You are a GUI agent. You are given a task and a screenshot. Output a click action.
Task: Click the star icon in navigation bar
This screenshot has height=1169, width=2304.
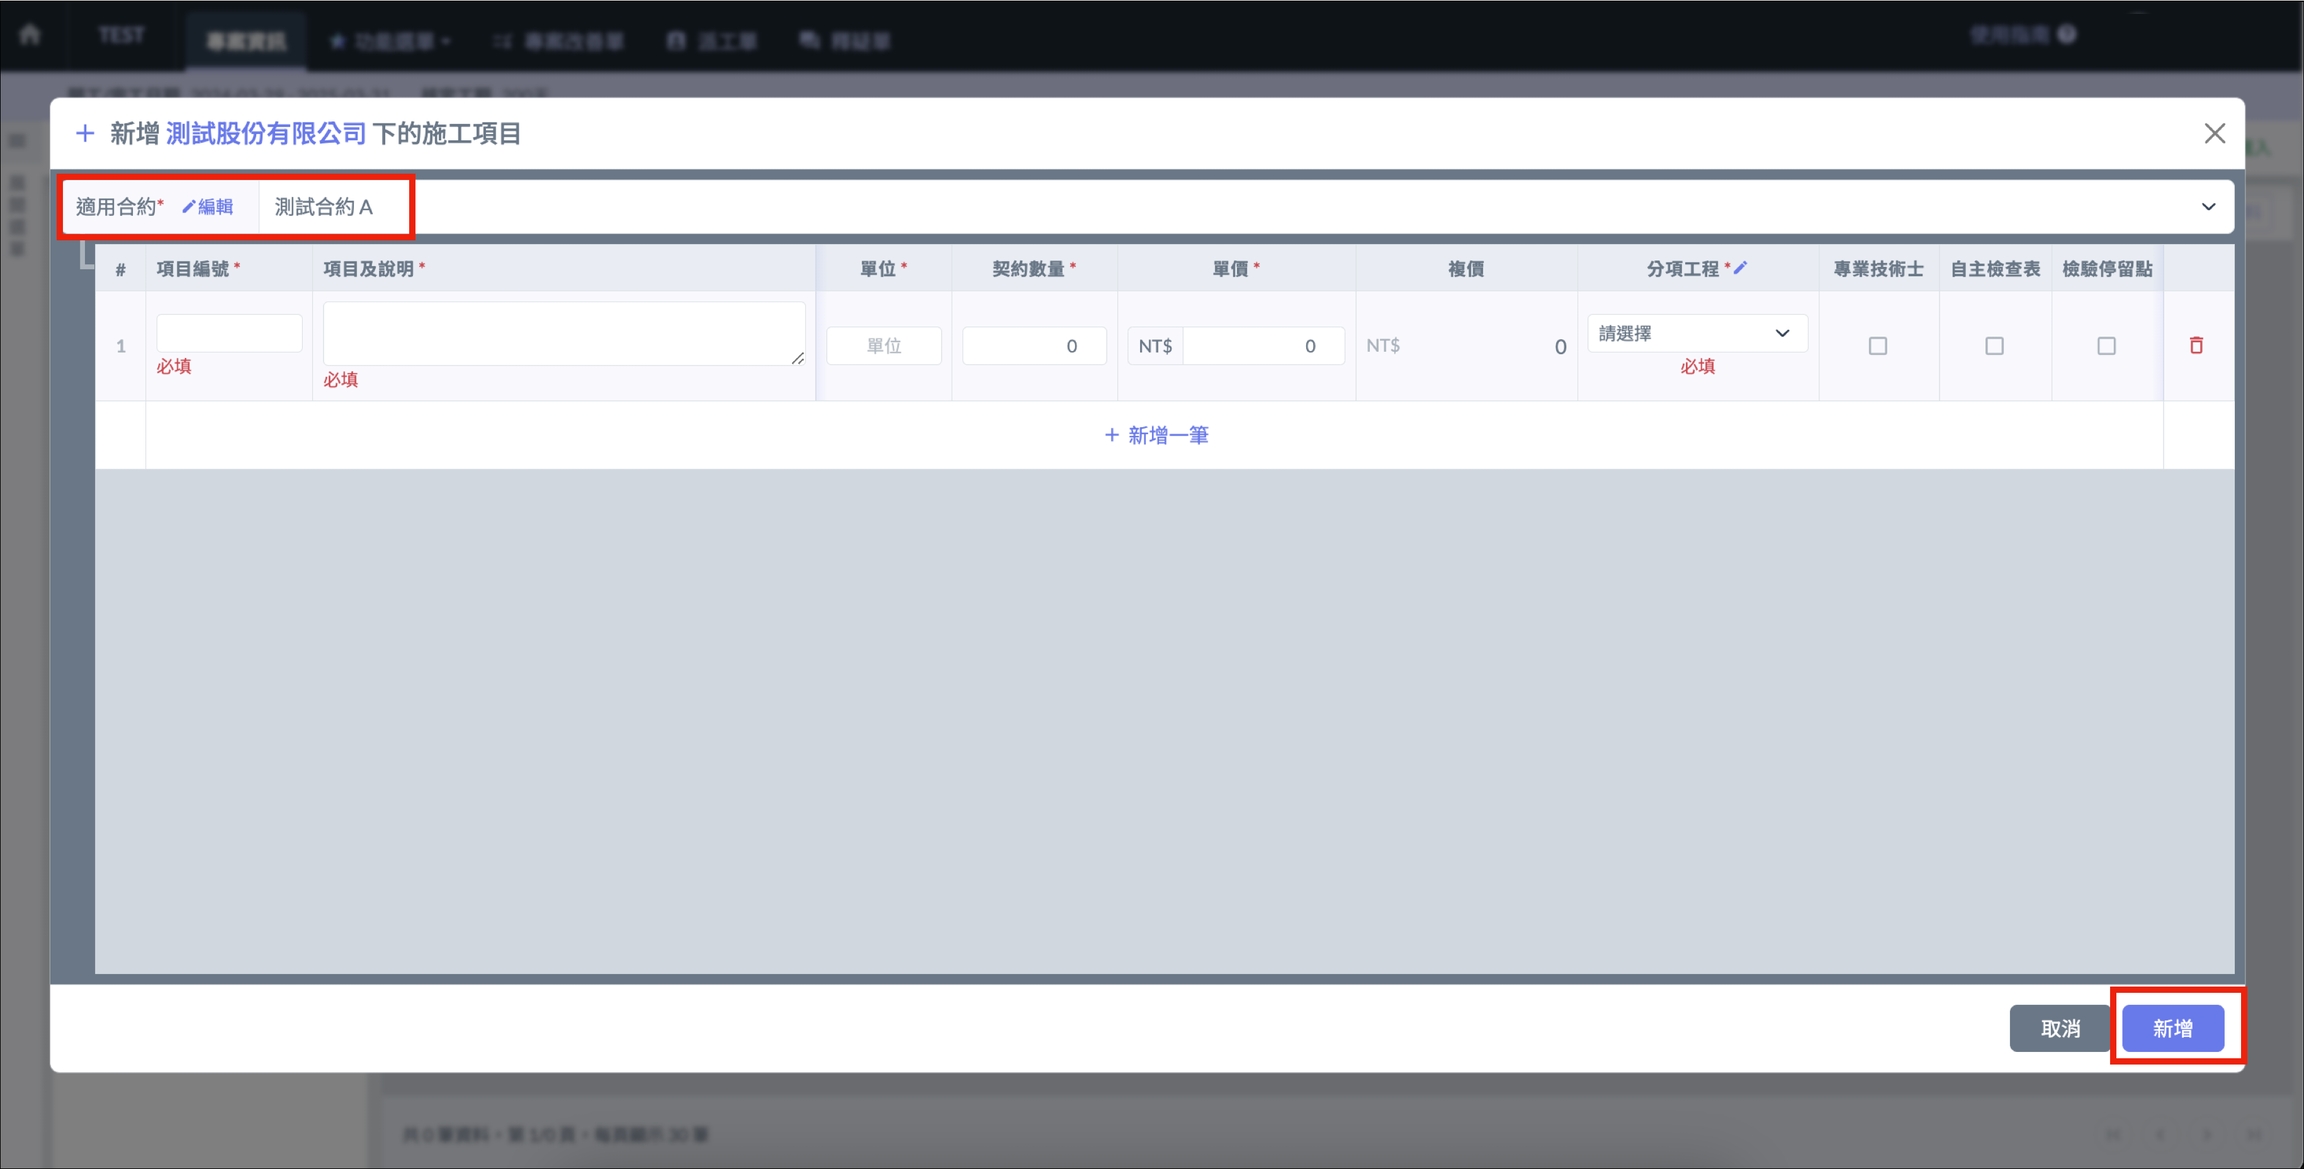337,41
